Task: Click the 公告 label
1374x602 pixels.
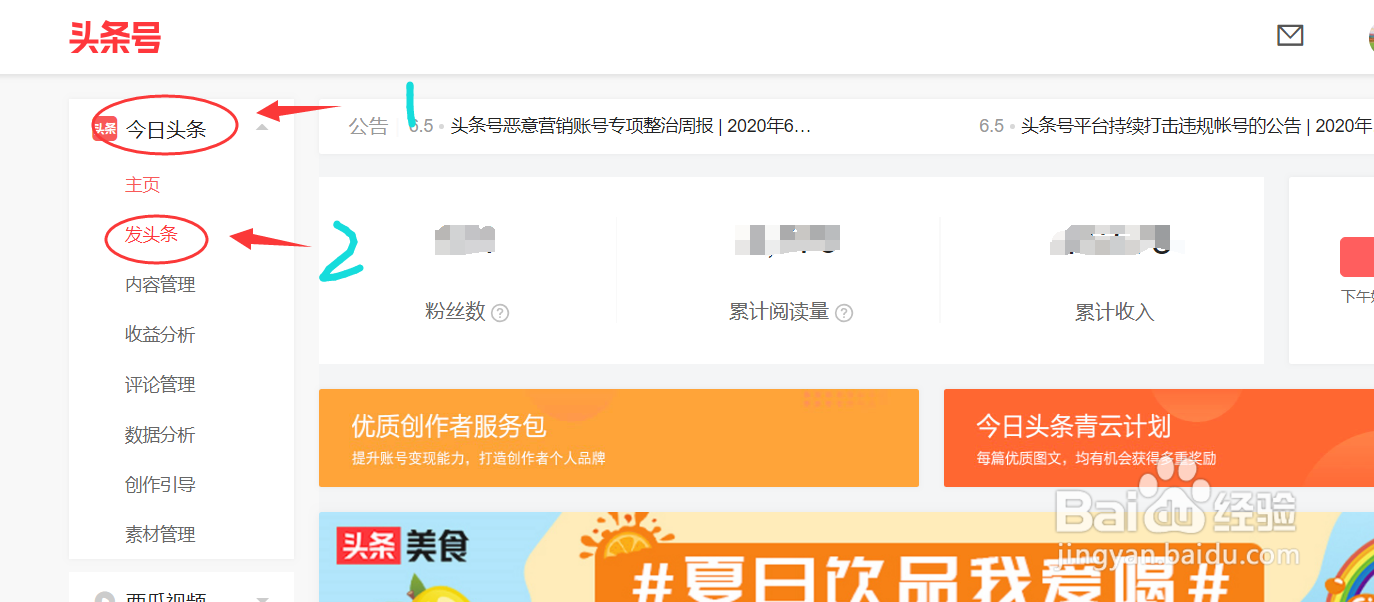Action: (368, 127)
